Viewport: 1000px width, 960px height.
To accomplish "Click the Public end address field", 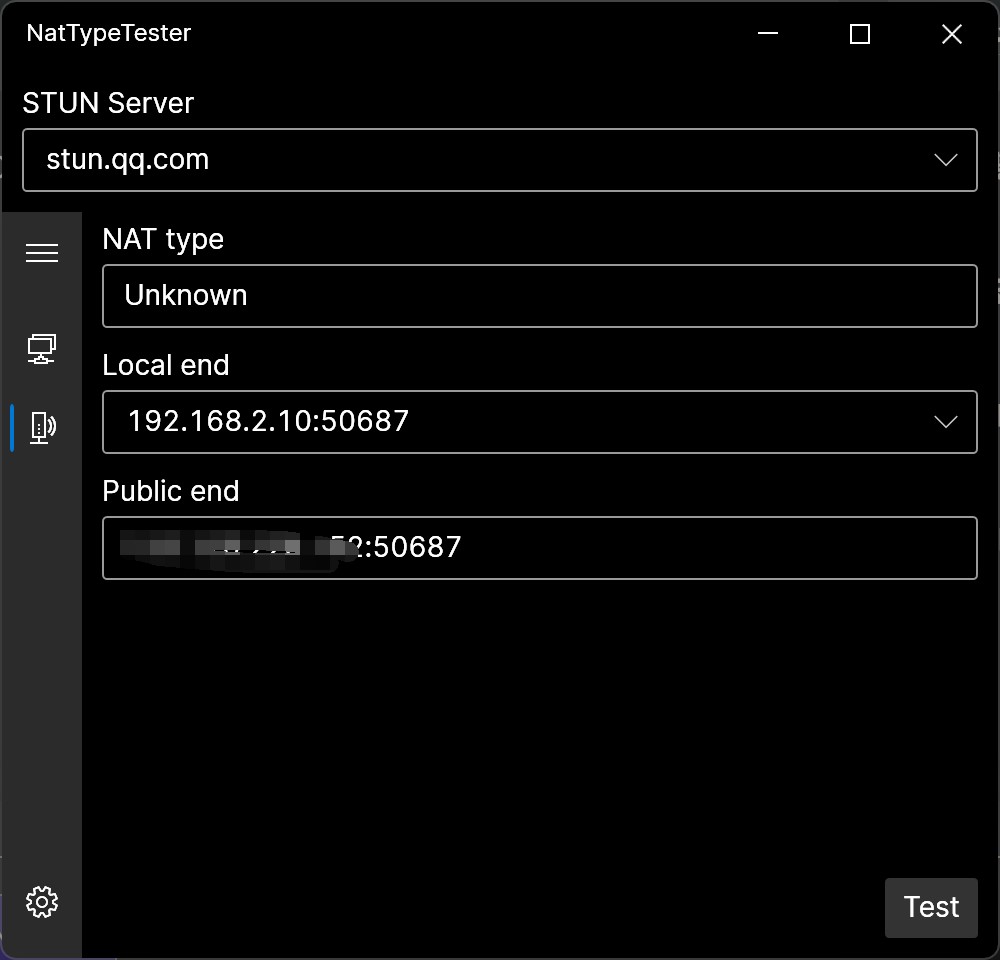I will 540,547.
